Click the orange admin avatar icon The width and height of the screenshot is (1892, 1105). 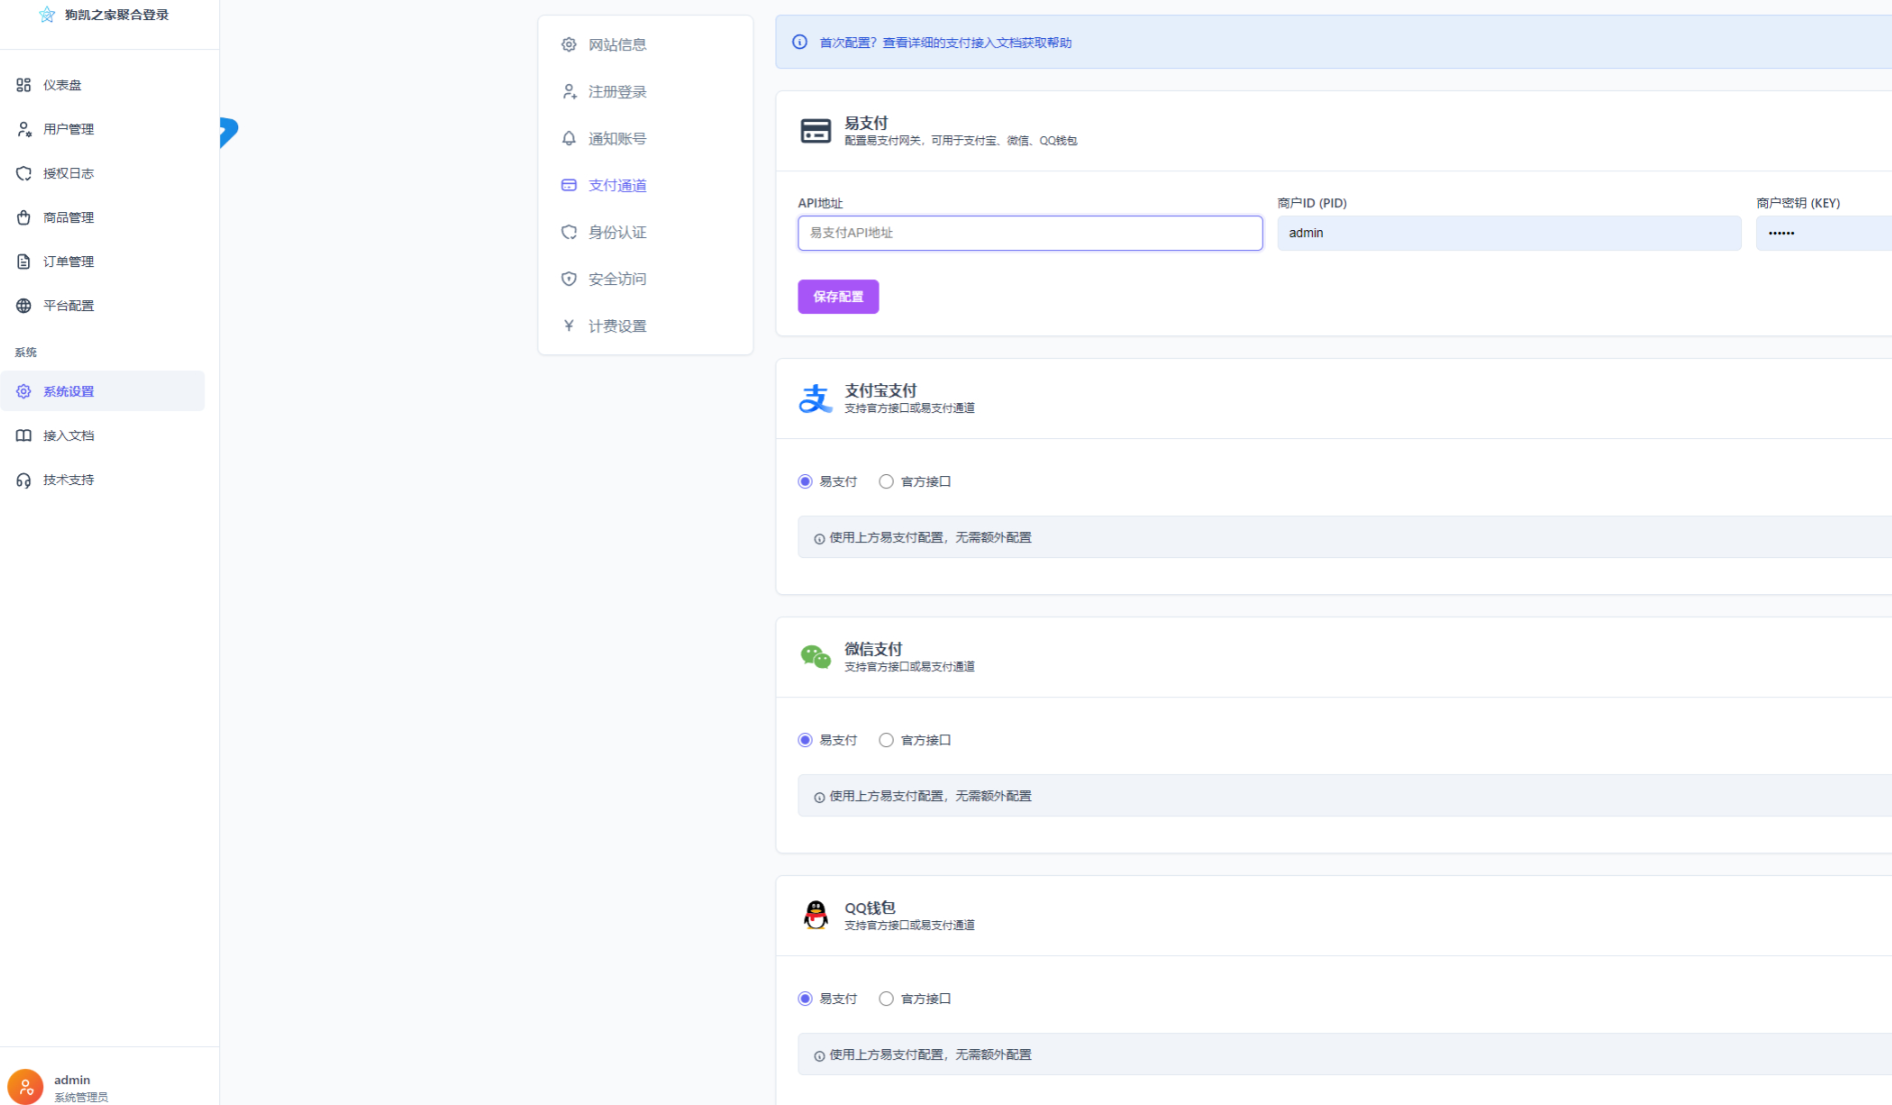[x=25, y=1087]
